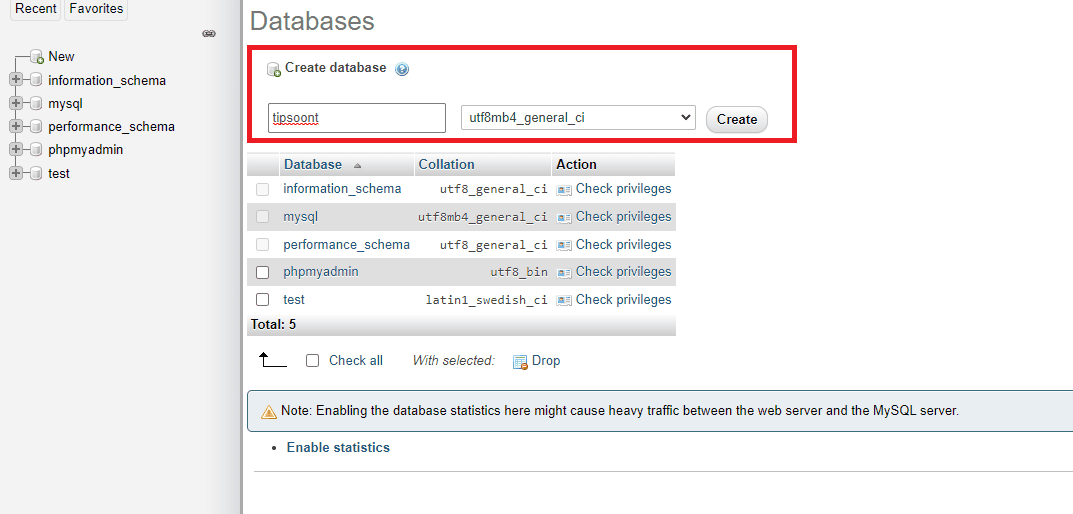The width and height of the screenshot is (1073, 514).
Task: Click the Create button
Action: pos(736,119)
